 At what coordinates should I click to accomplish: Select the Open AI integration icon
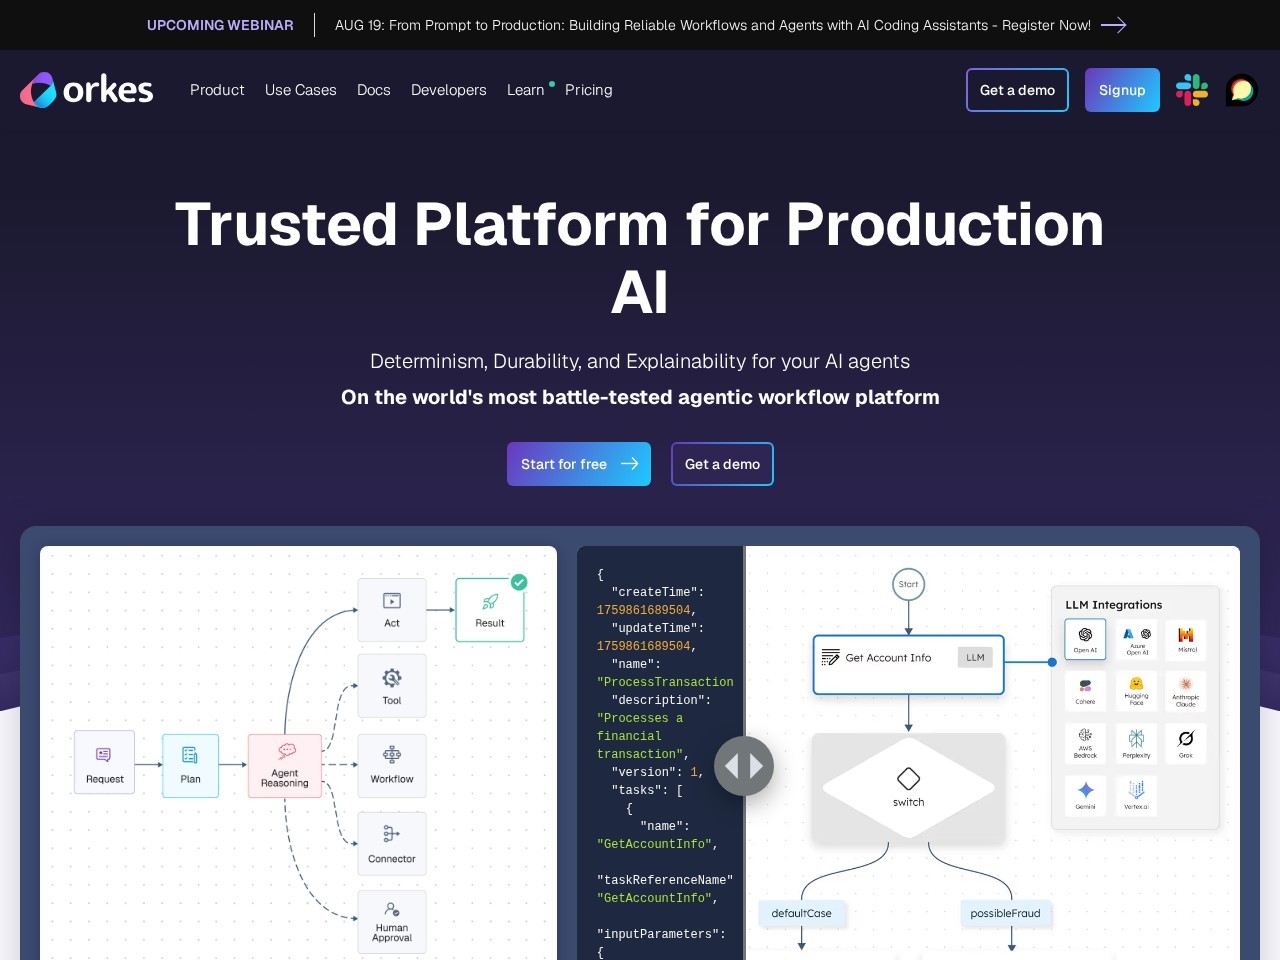pos(1085,640)
